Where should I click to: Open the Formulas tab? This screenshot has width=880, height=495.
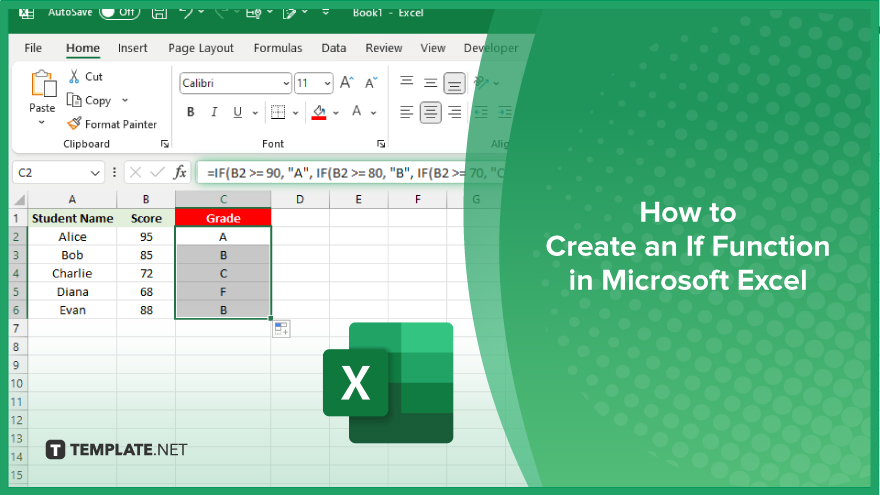coord(278,48)
